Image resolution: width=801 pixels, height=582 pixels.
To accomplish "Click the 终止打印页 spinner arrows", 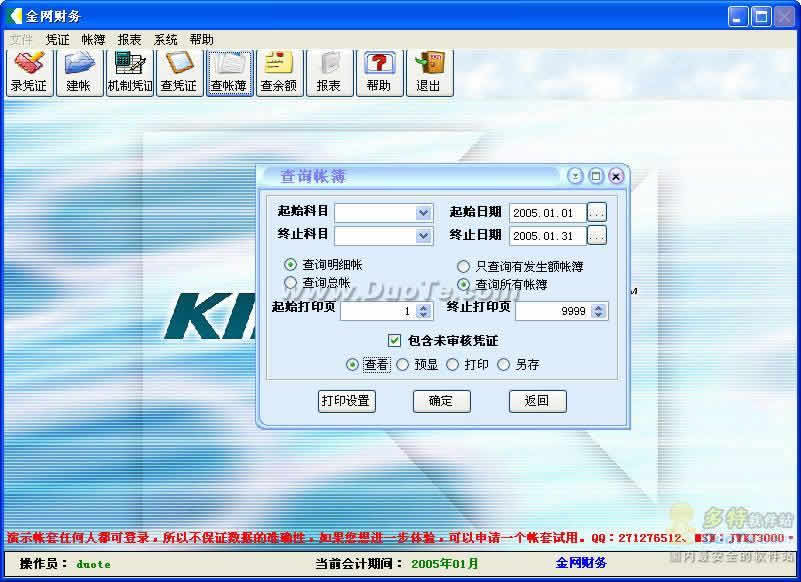I will [x=599, y=311].
